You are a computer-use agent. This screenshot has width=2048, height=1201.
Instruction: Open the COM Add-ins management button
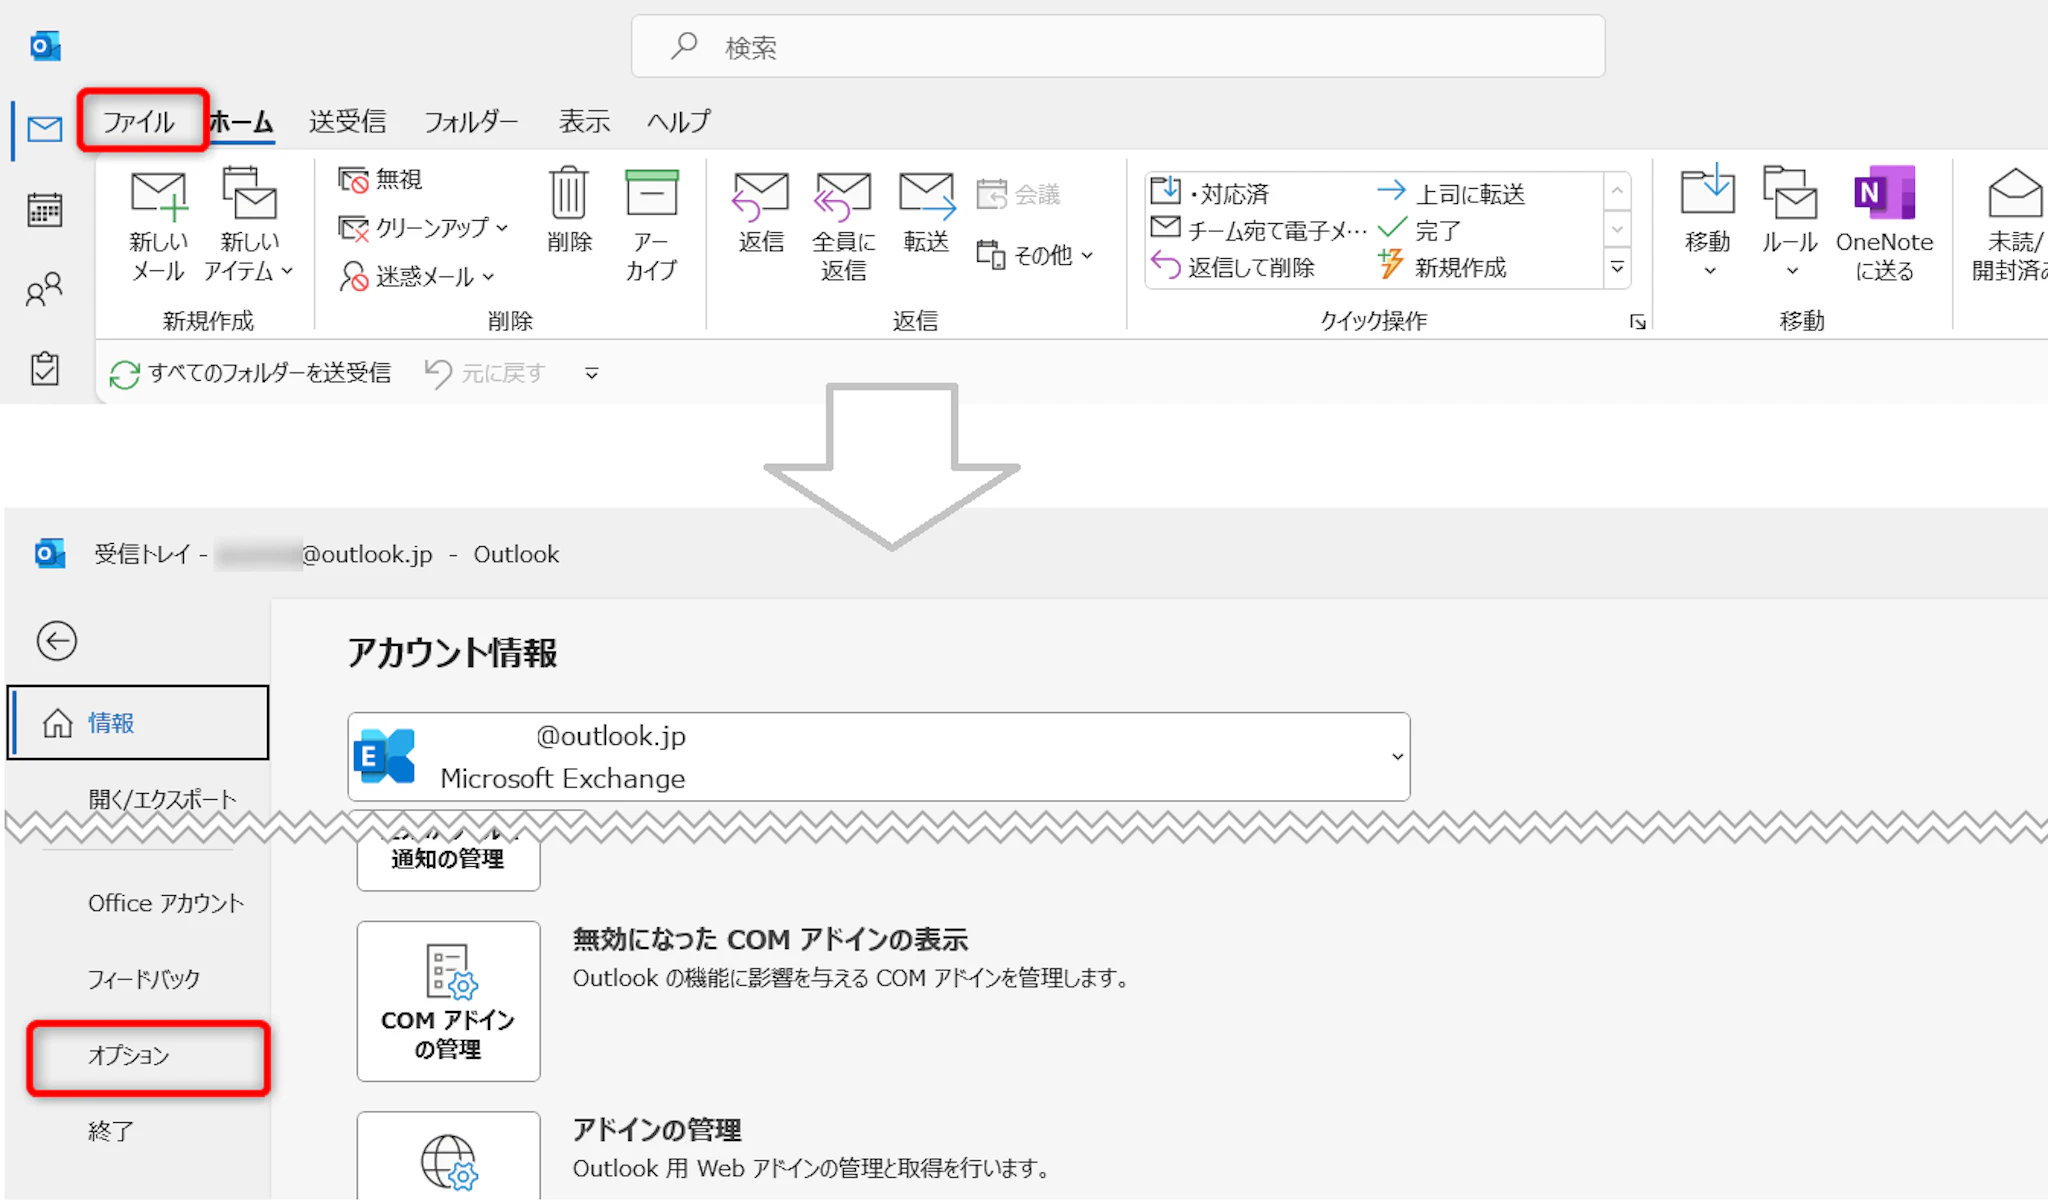coord(448,1000)
